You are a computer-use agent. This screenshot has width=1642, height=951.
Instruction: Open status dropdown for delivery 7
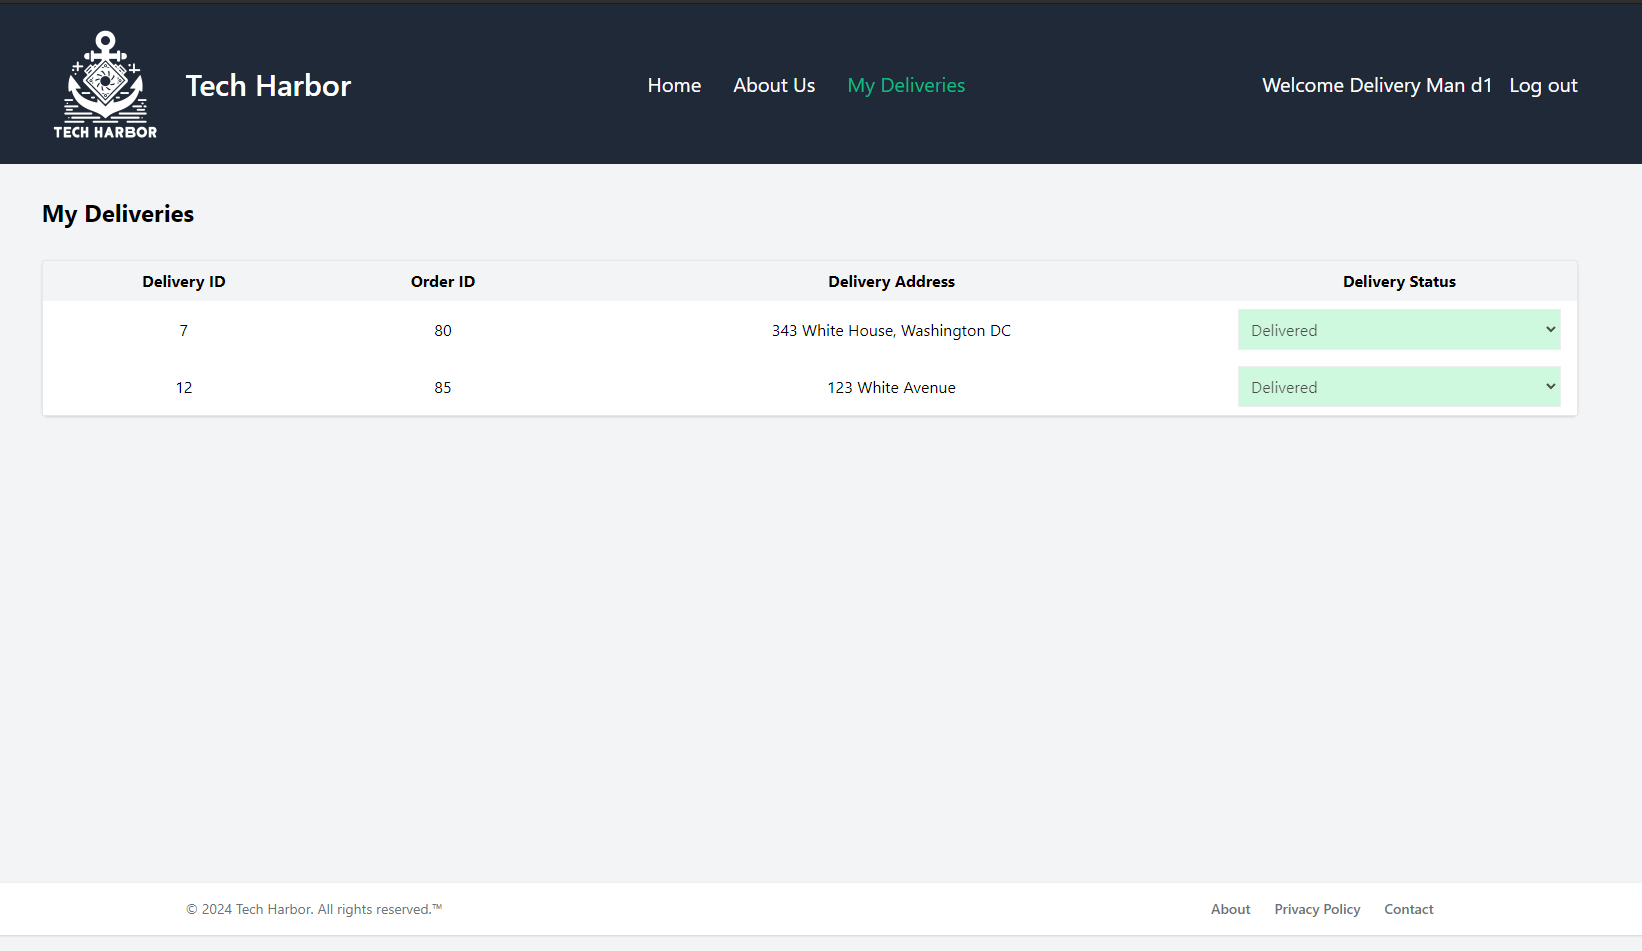click(x=1399, y=330)
